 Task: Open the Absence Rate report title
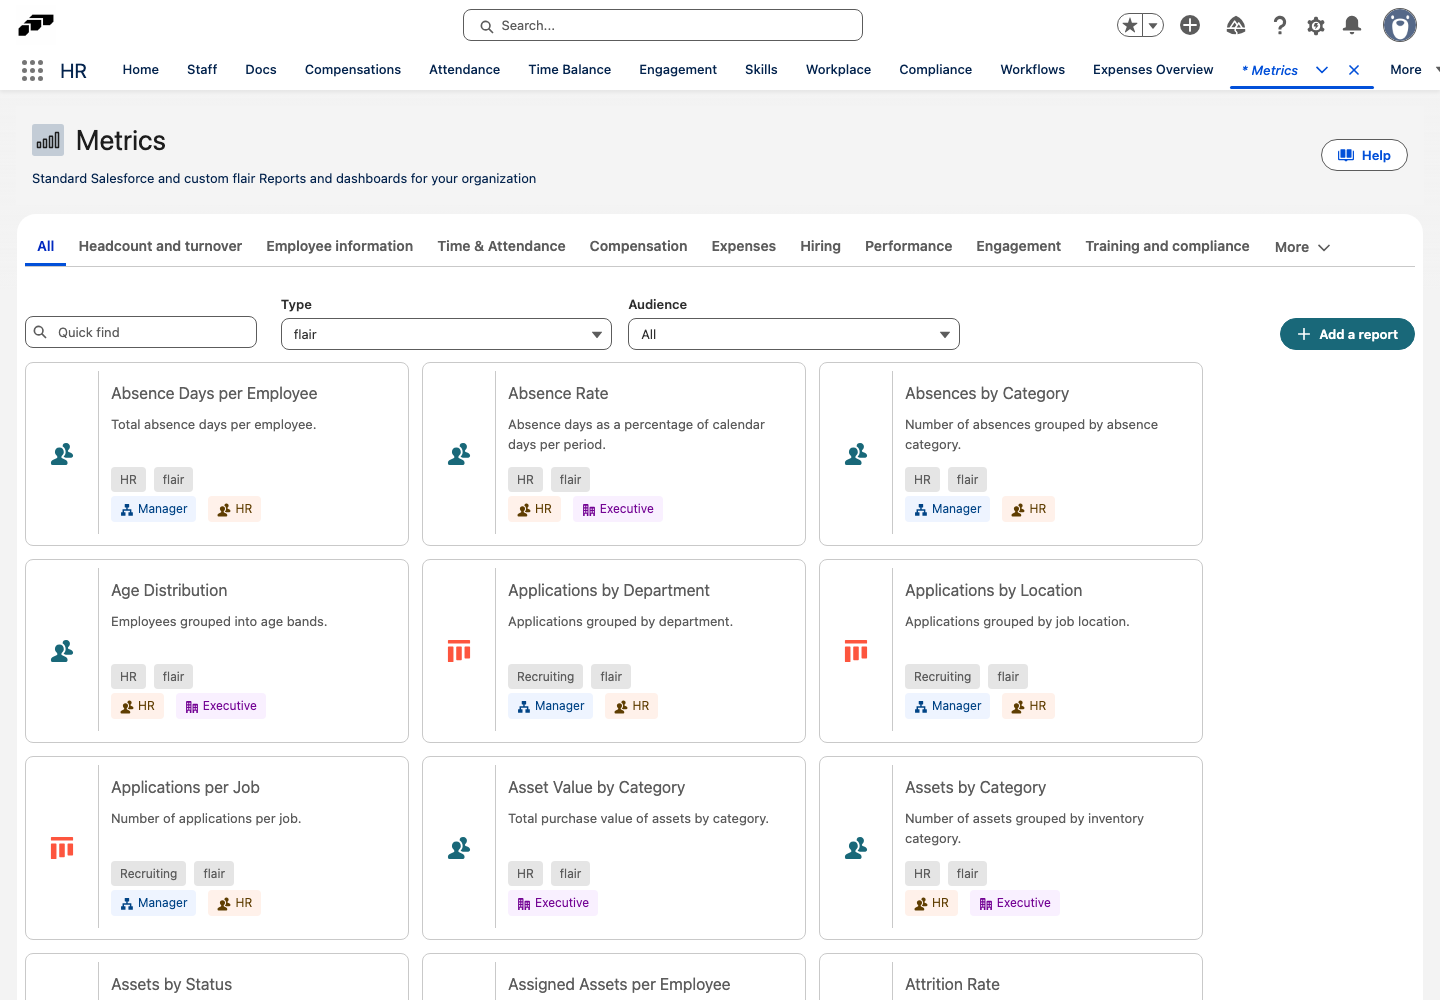(x=558, y=394)
